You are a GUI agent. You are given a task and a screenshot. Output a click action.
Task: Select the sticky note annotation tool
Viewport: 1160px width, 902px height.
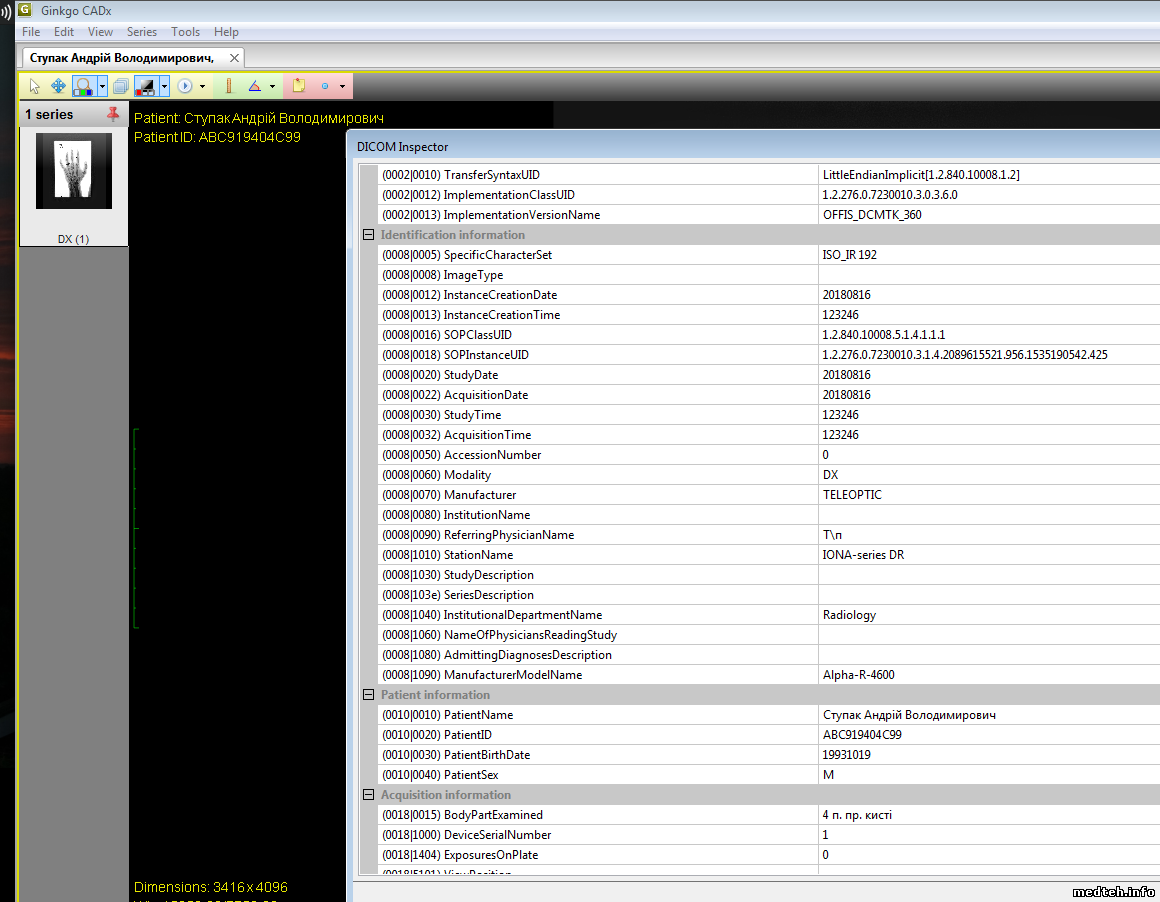[298, 86]
